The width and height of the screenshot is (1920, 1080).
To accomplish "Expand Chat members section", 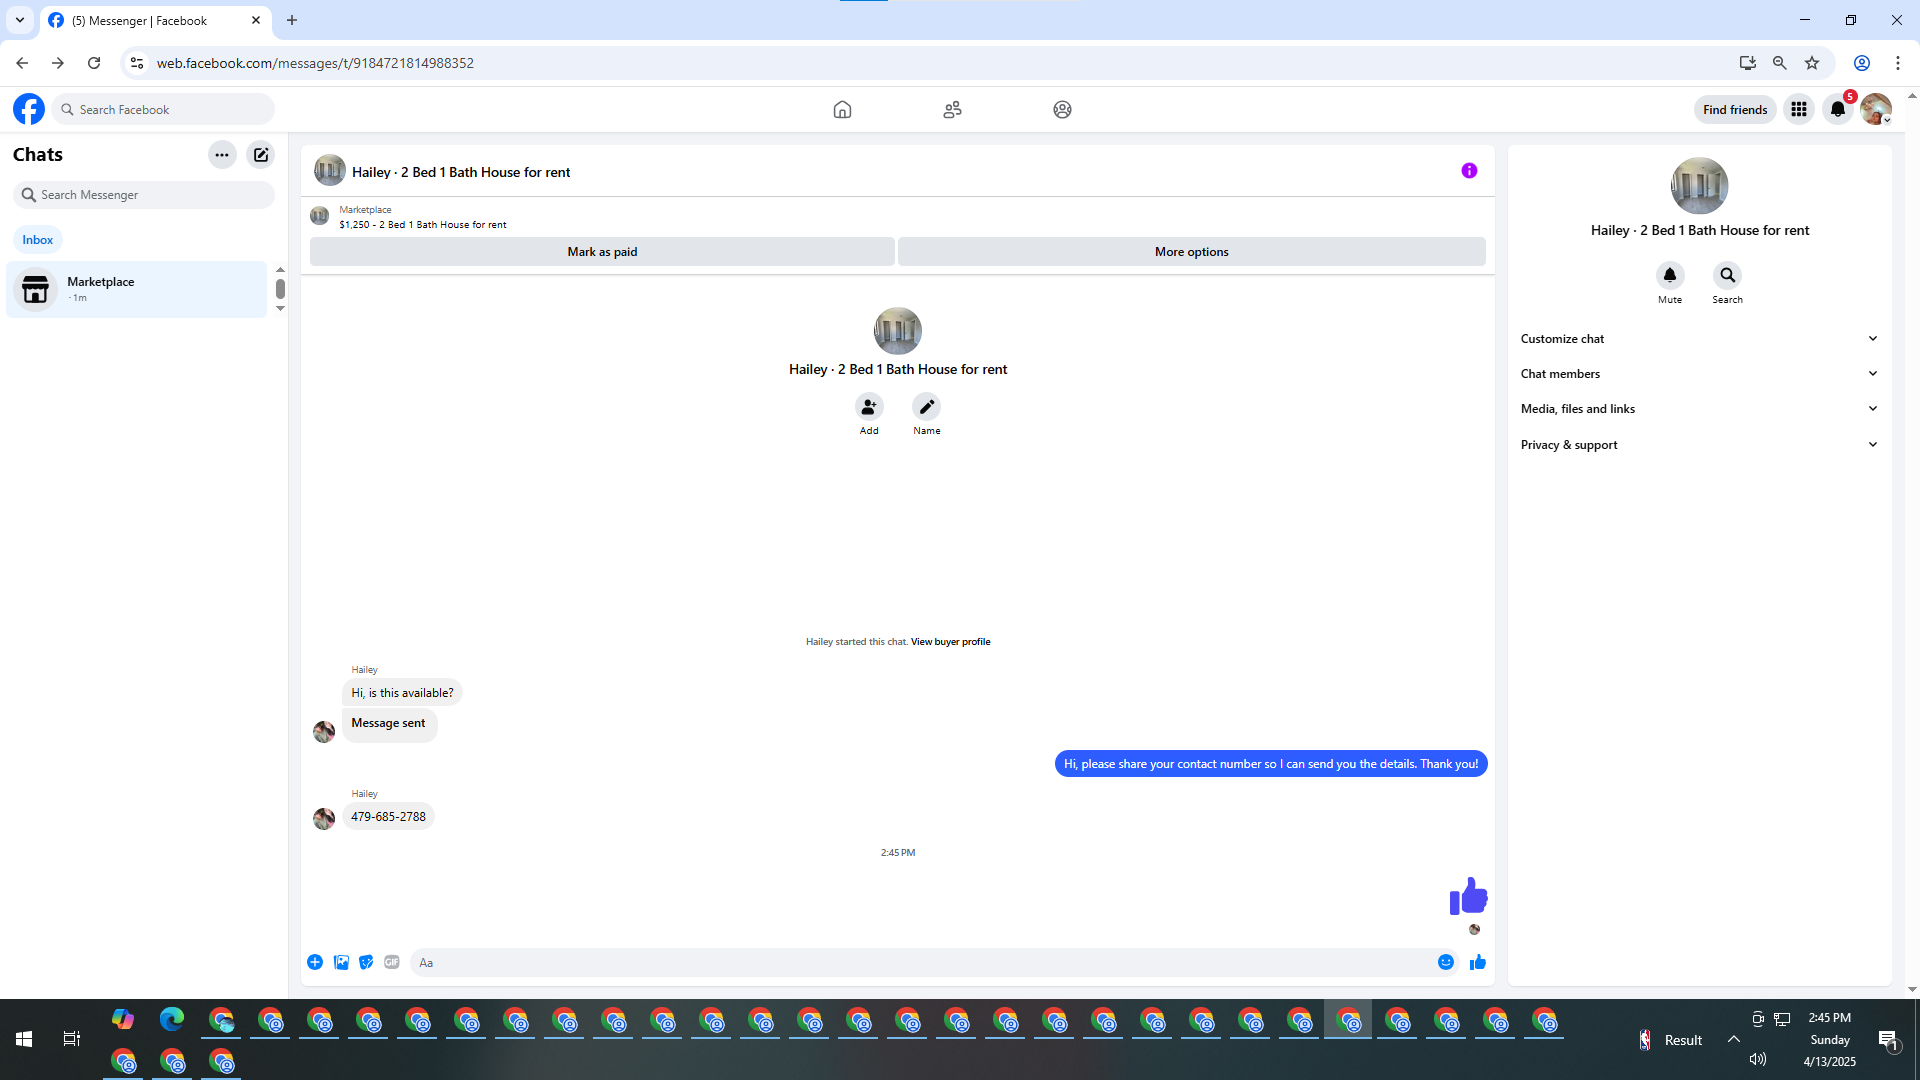I will pos(1699,374).
